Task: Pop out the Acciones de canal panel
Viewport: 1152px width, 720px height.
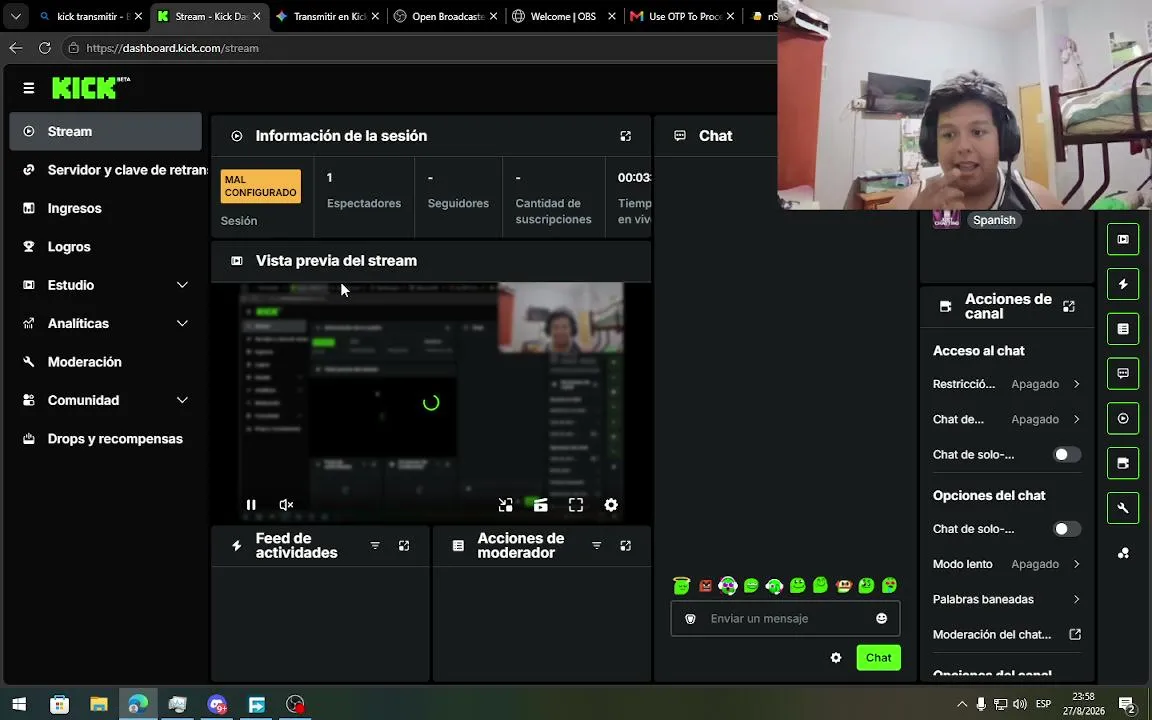Action: coord(1069,306)
